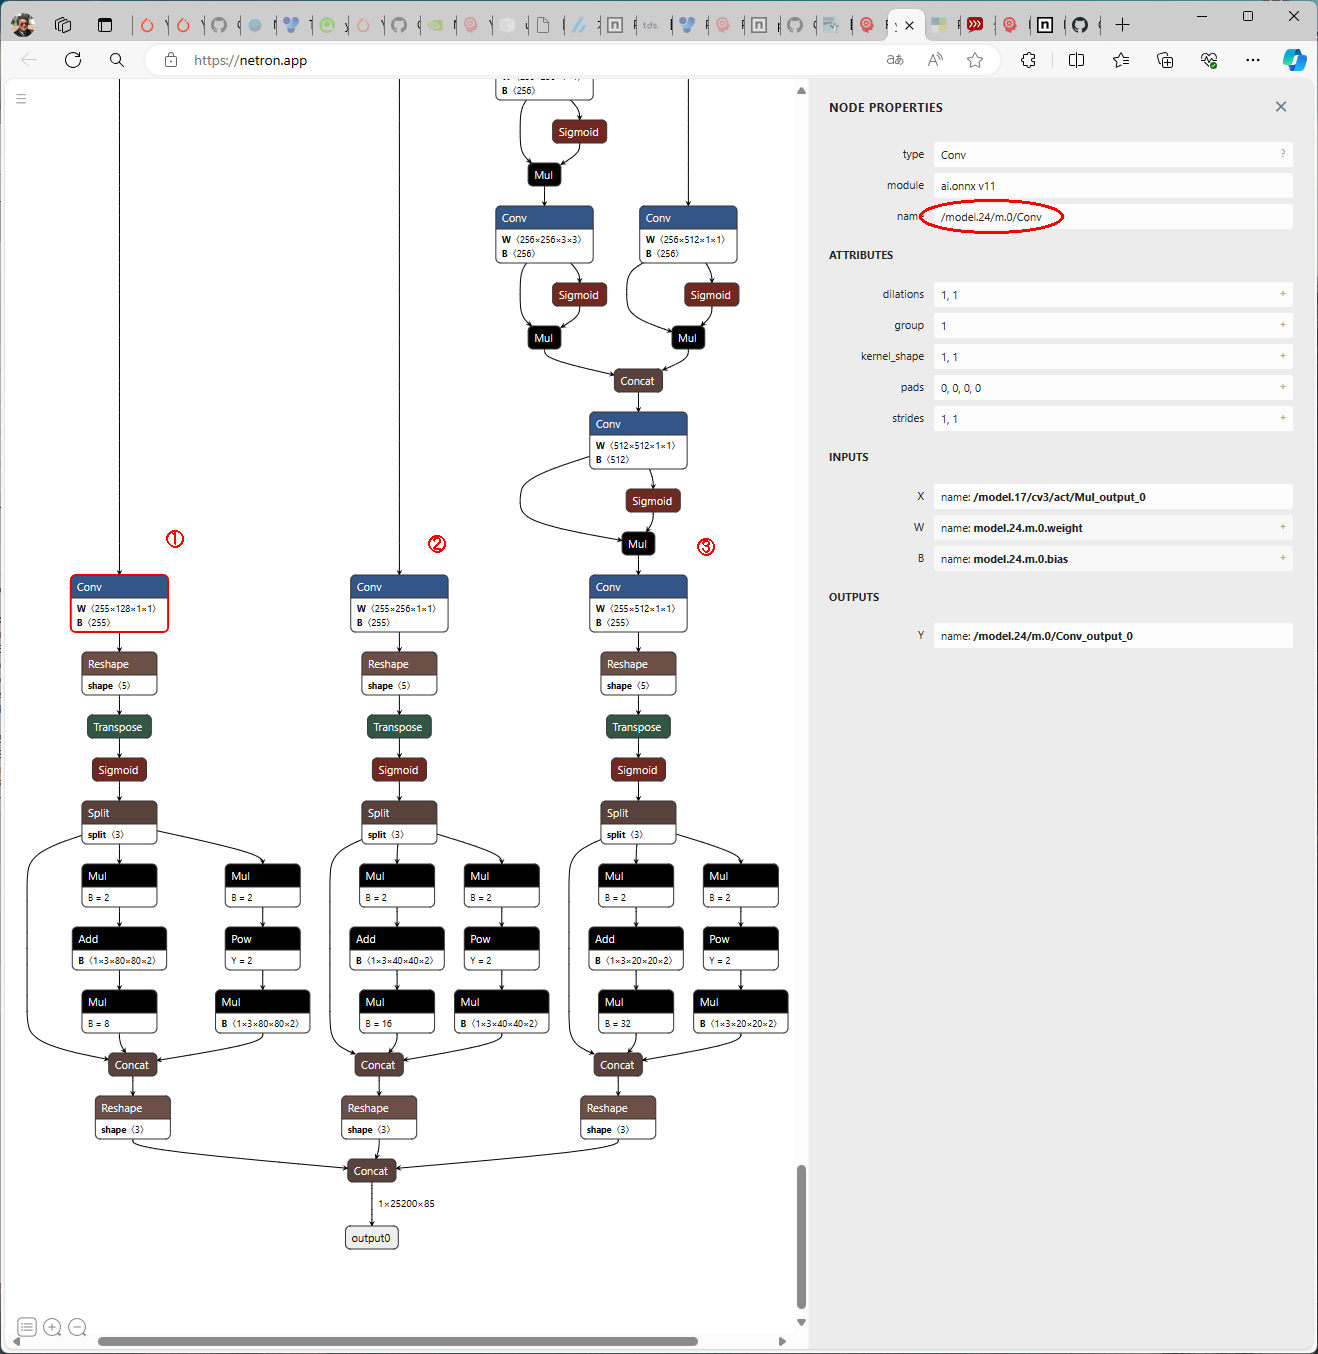This screenshot has height=1354, width=1318.
Task: Click the zoom in magnifier icon
Action: pos(52,1327)
